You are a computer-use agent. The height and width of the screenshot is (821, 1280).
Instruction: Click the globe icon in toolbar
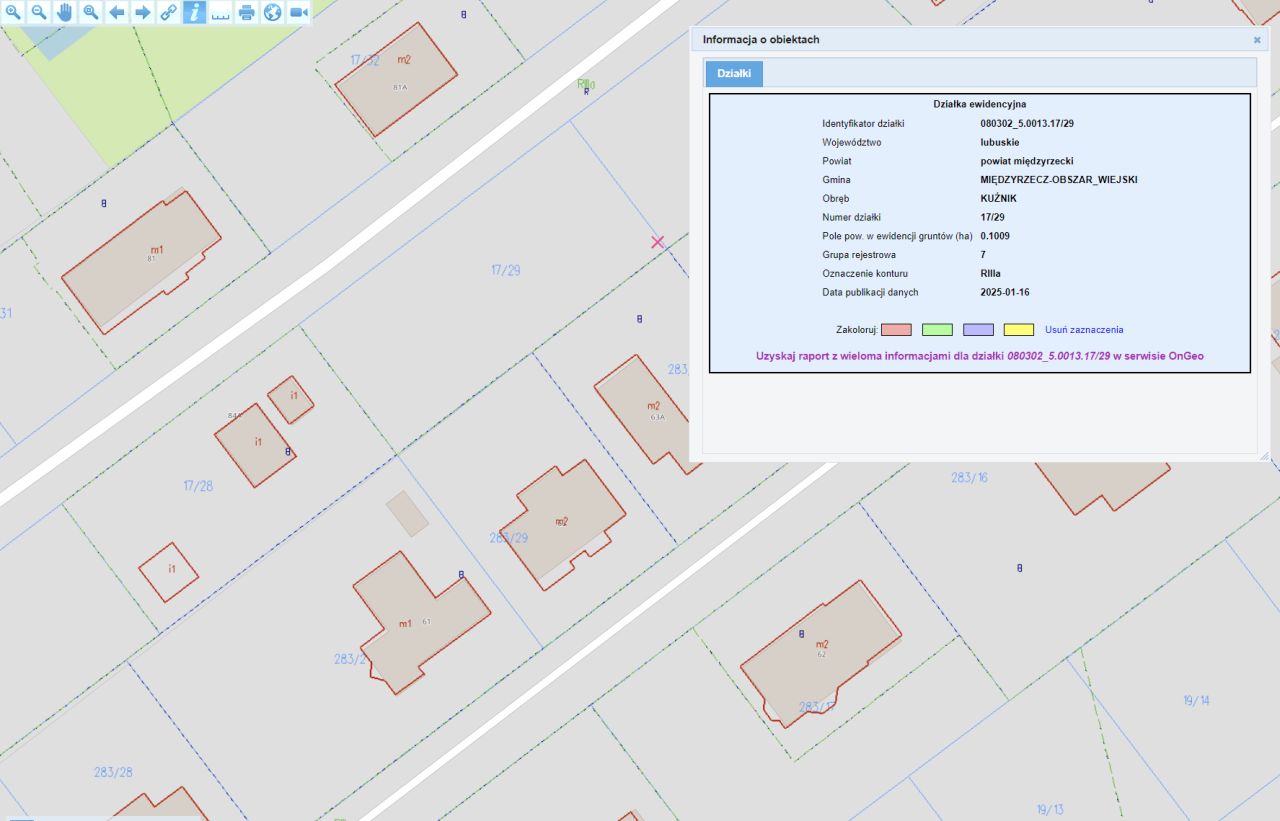[272, 12]
